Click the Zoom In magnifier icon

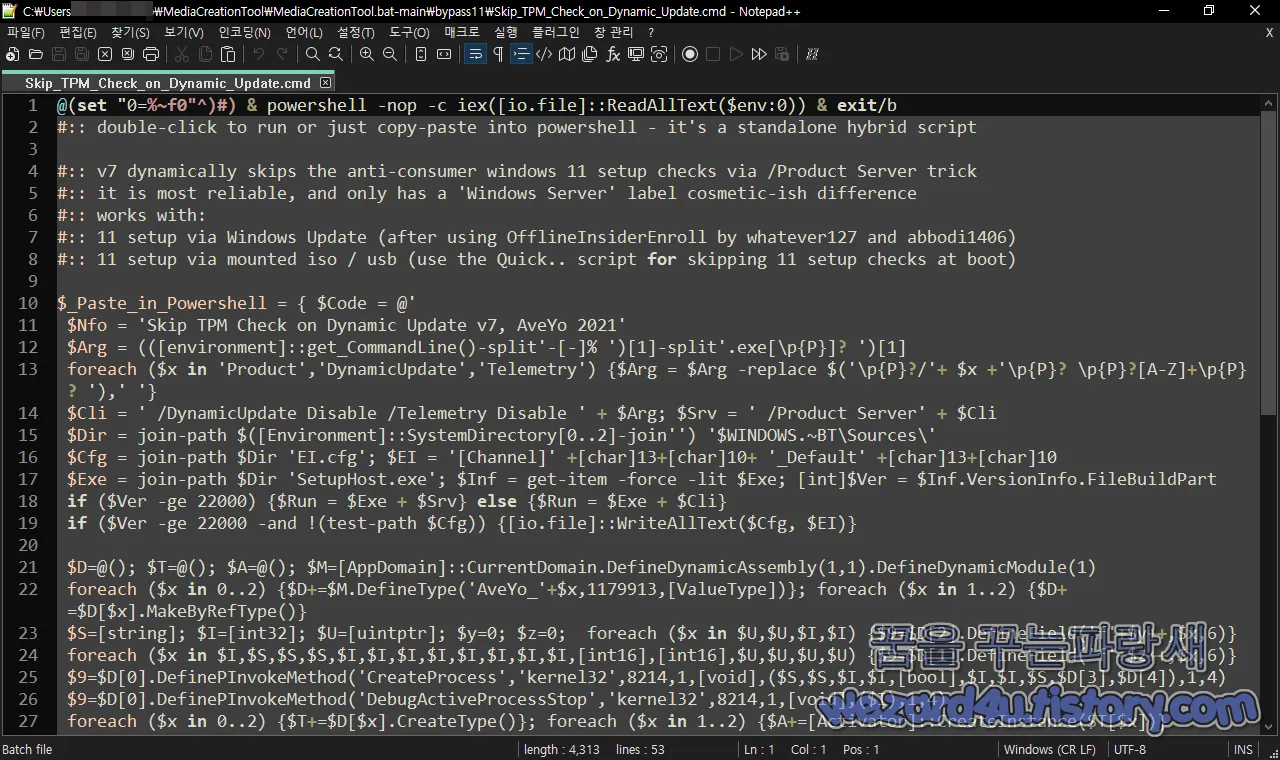[x=367, y=54]
